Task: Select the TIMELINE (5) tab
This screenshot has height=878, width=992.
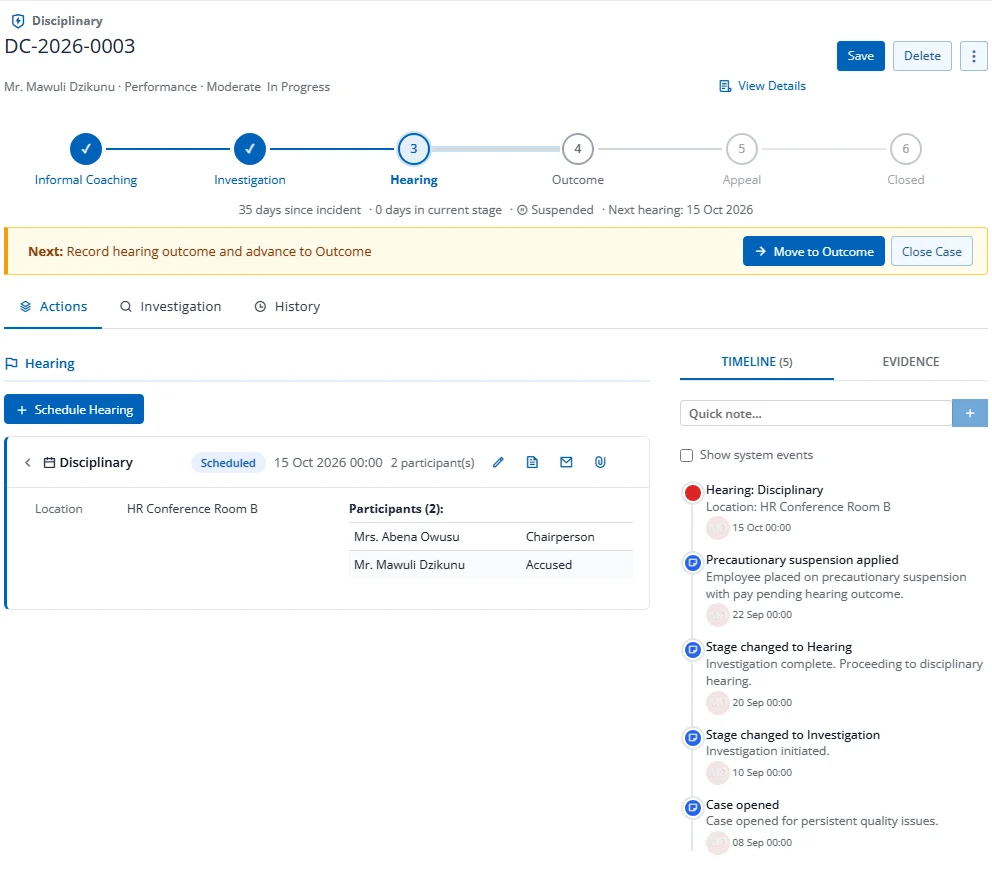Action: (x=757, y=362)
